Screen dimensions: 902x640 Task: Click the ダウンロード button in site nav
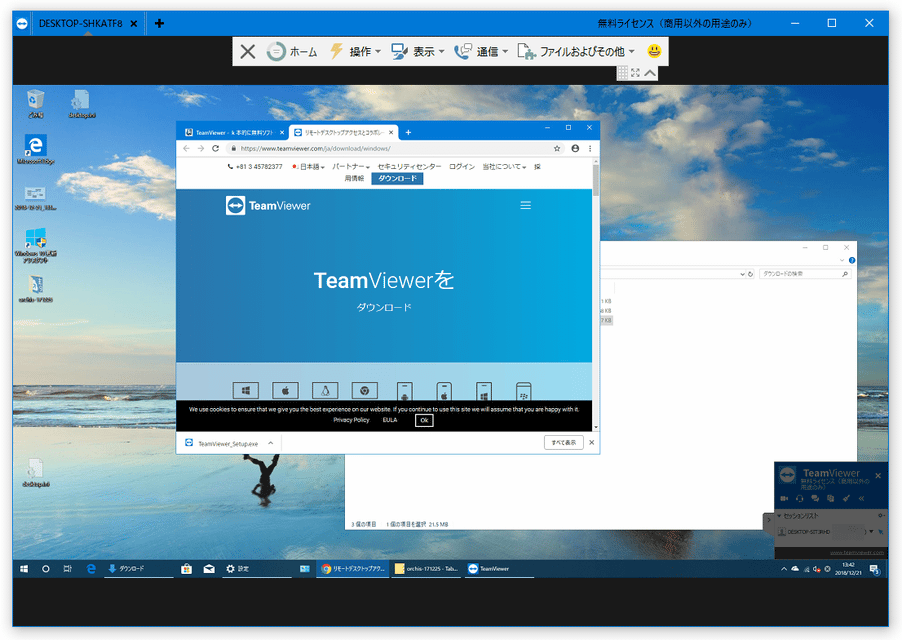point(397,179)
